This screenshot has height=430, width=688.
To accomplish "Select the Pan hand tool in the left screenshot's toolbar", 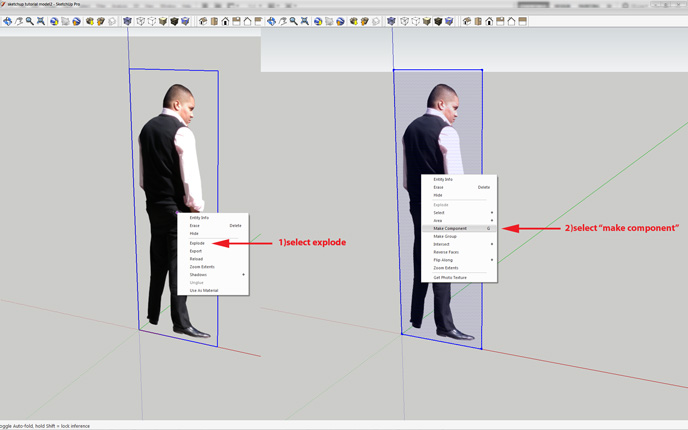I will coord(19,21).
